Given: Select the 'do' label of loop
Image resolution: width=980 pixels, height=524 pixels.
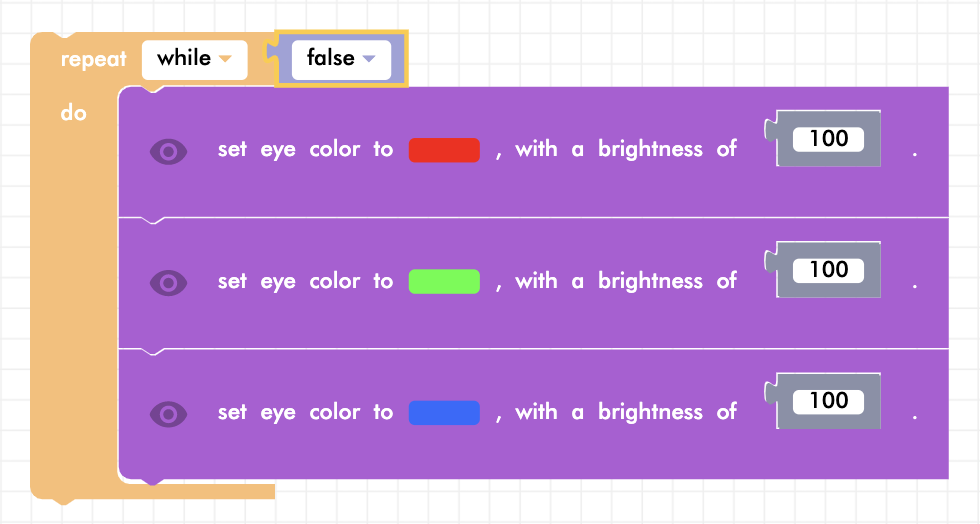Looking at the screenshot, I should [74, 113].
